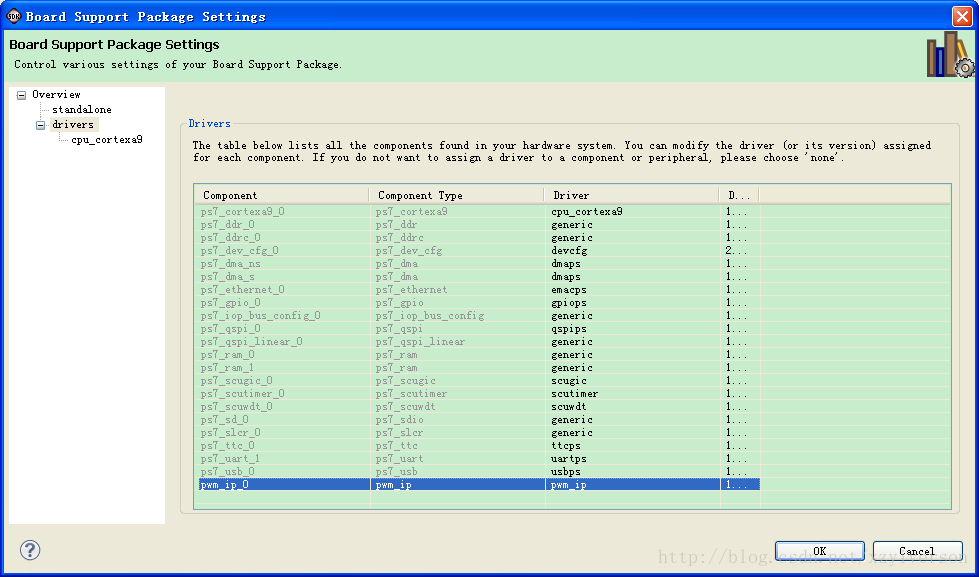Open the driver cell for pwm_ip_0

point(632,485)
